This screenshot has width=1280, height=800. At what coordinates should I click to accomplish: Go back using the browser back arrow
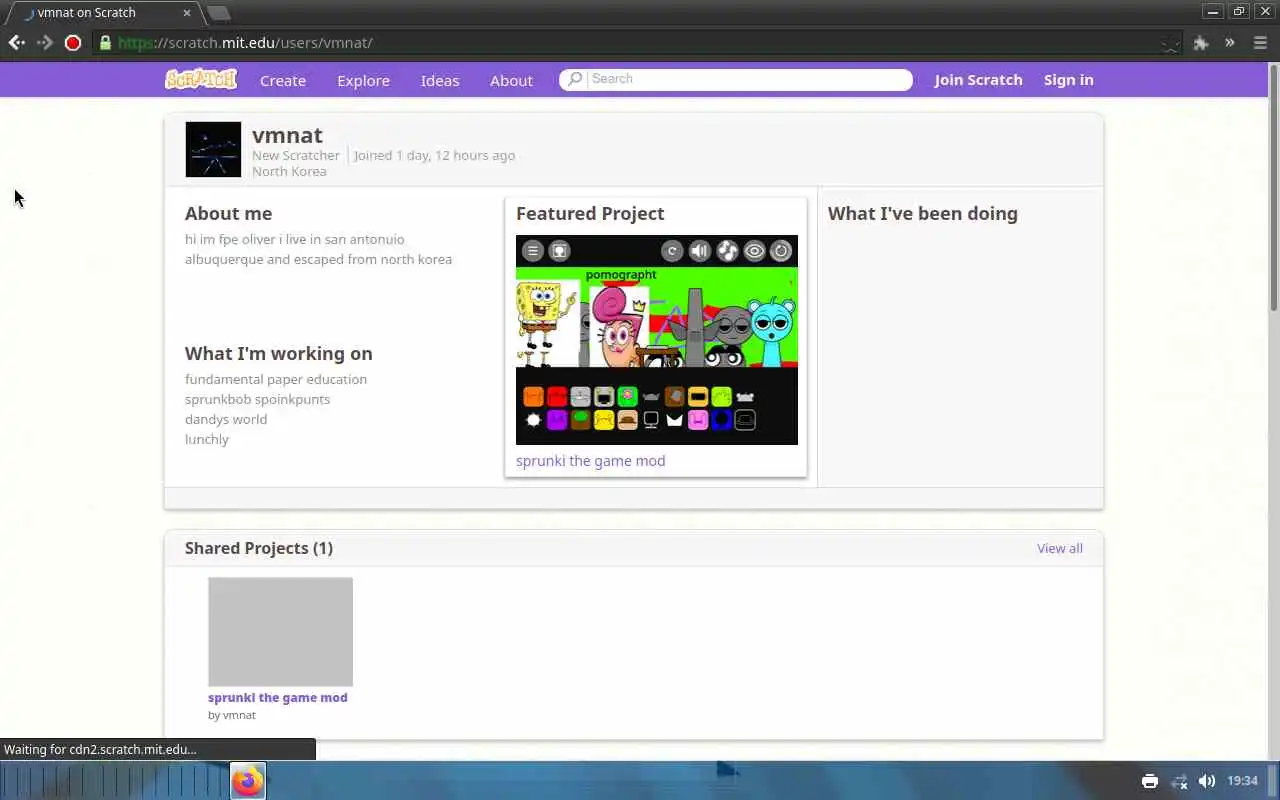click(16, 43)
